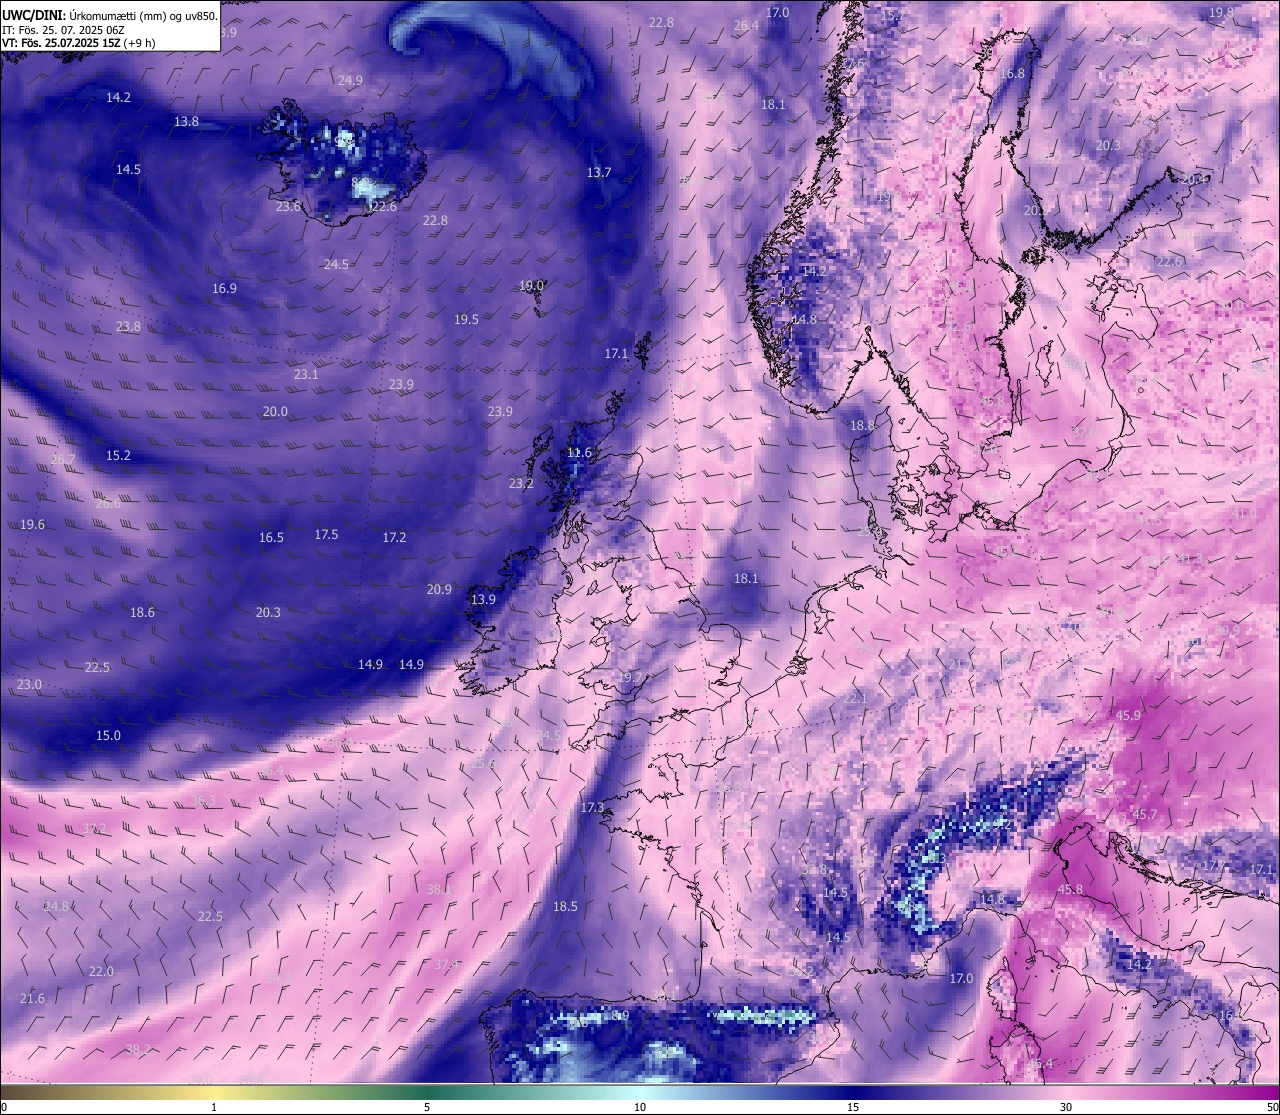This screenshot has width=1280, height=1115.
Task: Click the 26.4 value at the top edge
Action: point(746,25)
